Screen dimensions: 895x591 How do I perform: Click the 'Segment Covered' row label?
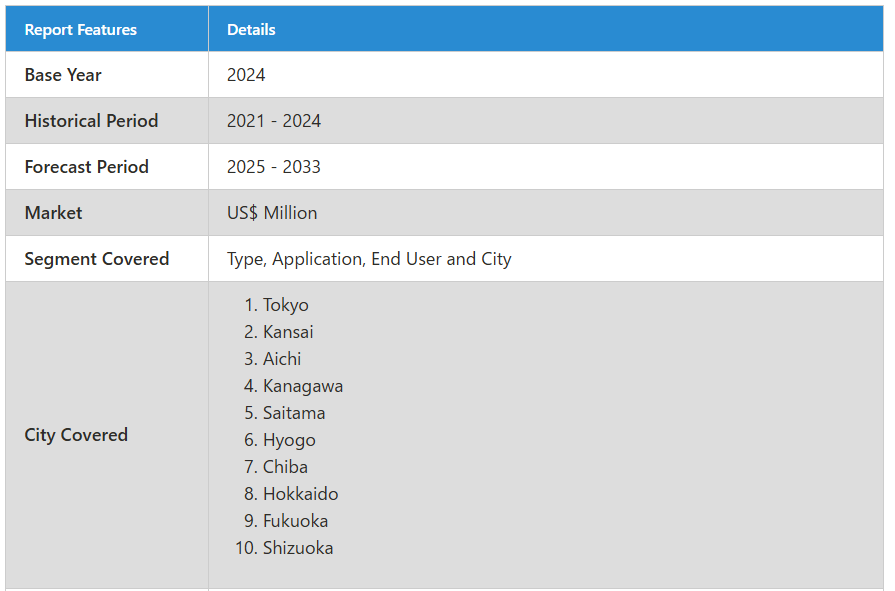tap(96, 259)
